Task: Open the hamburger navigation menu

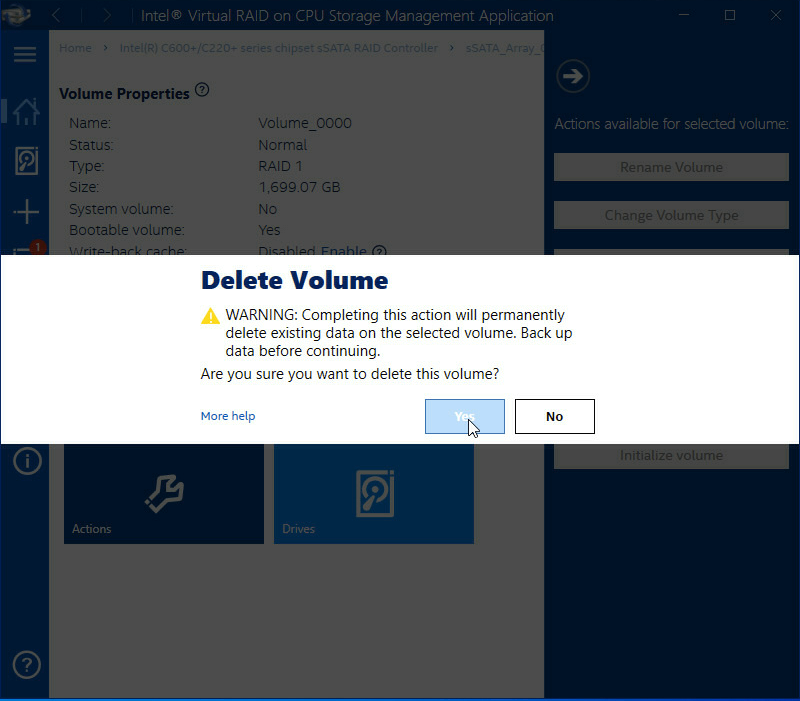Action: coord(25,54)
